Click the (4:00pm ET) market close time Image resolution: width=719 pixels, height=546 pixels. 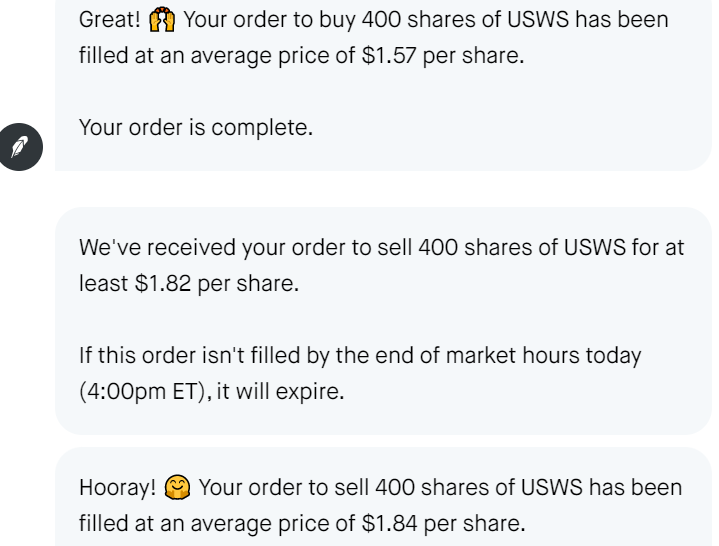point(142,391)
